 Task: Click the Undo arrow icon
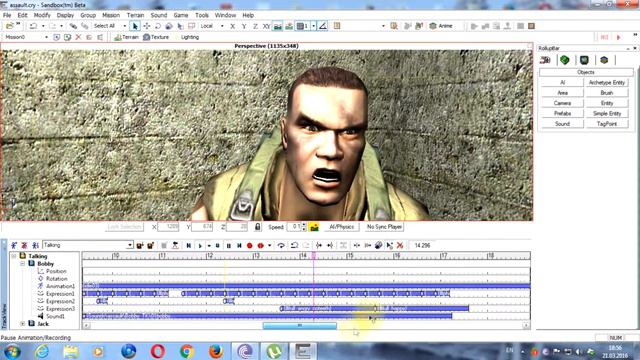(33, 26)
